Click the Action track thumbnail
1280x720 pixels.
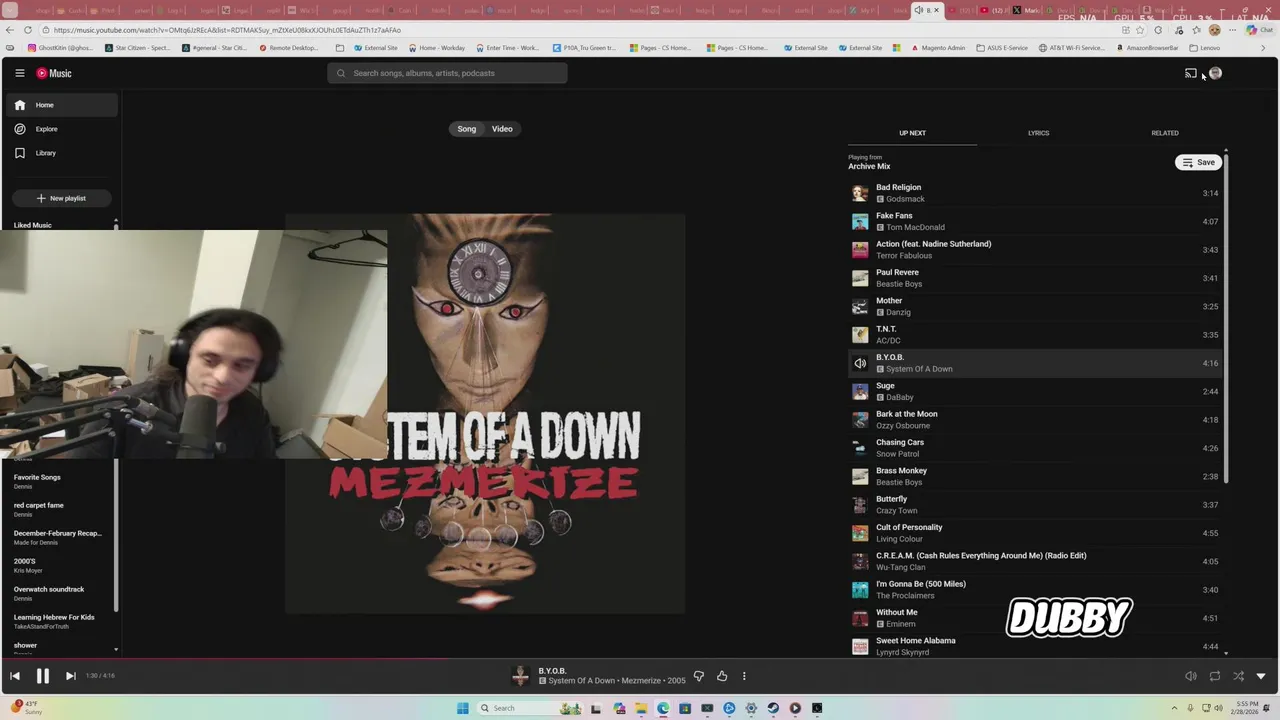coord(860,250)
